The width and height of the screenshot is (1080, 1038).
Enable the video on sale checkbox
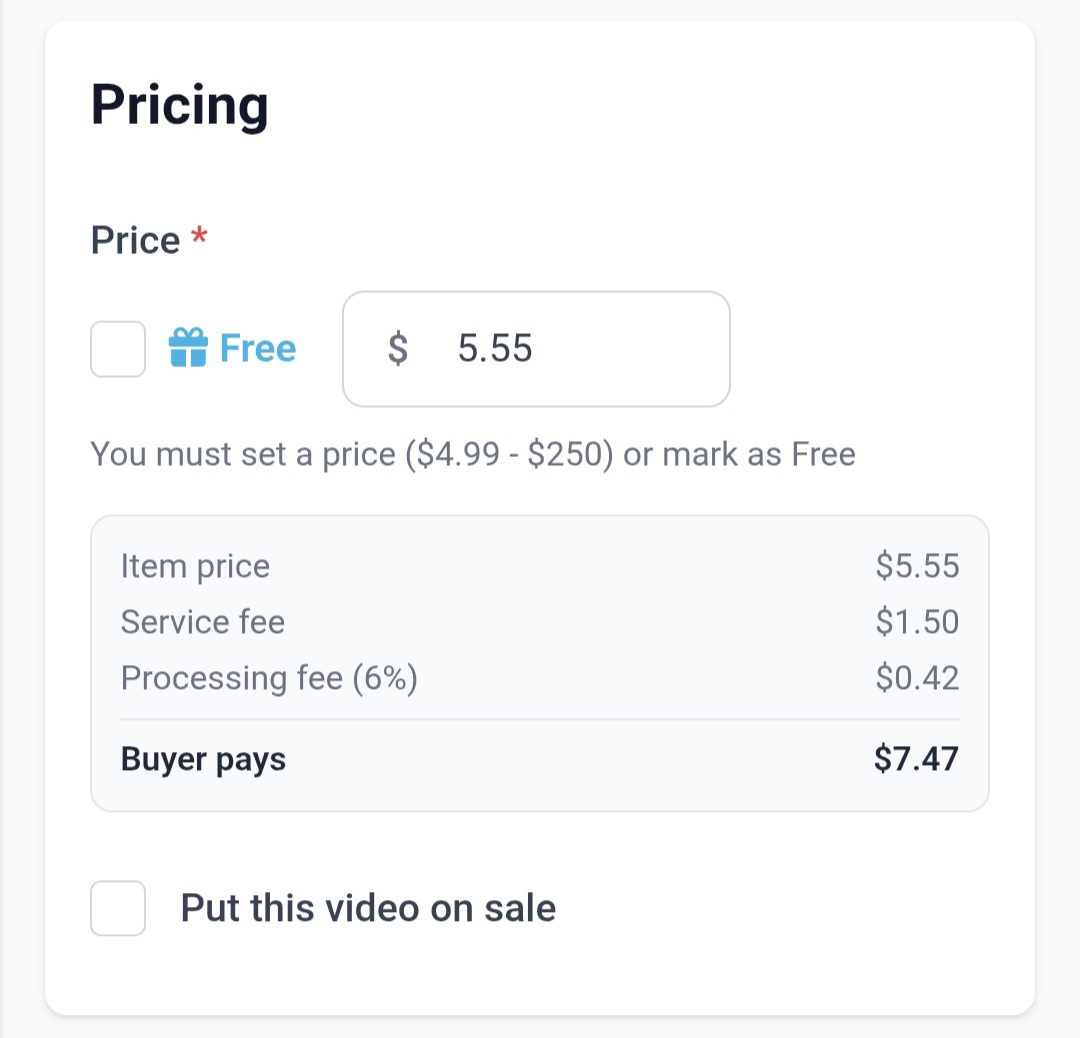118,908
